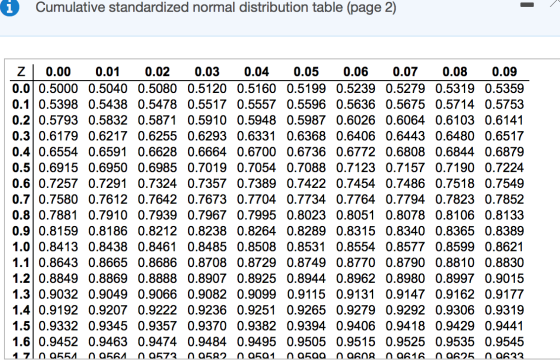Click the cell value 0.9495
This screenshot has width=560, height=363.
[256, 342]
